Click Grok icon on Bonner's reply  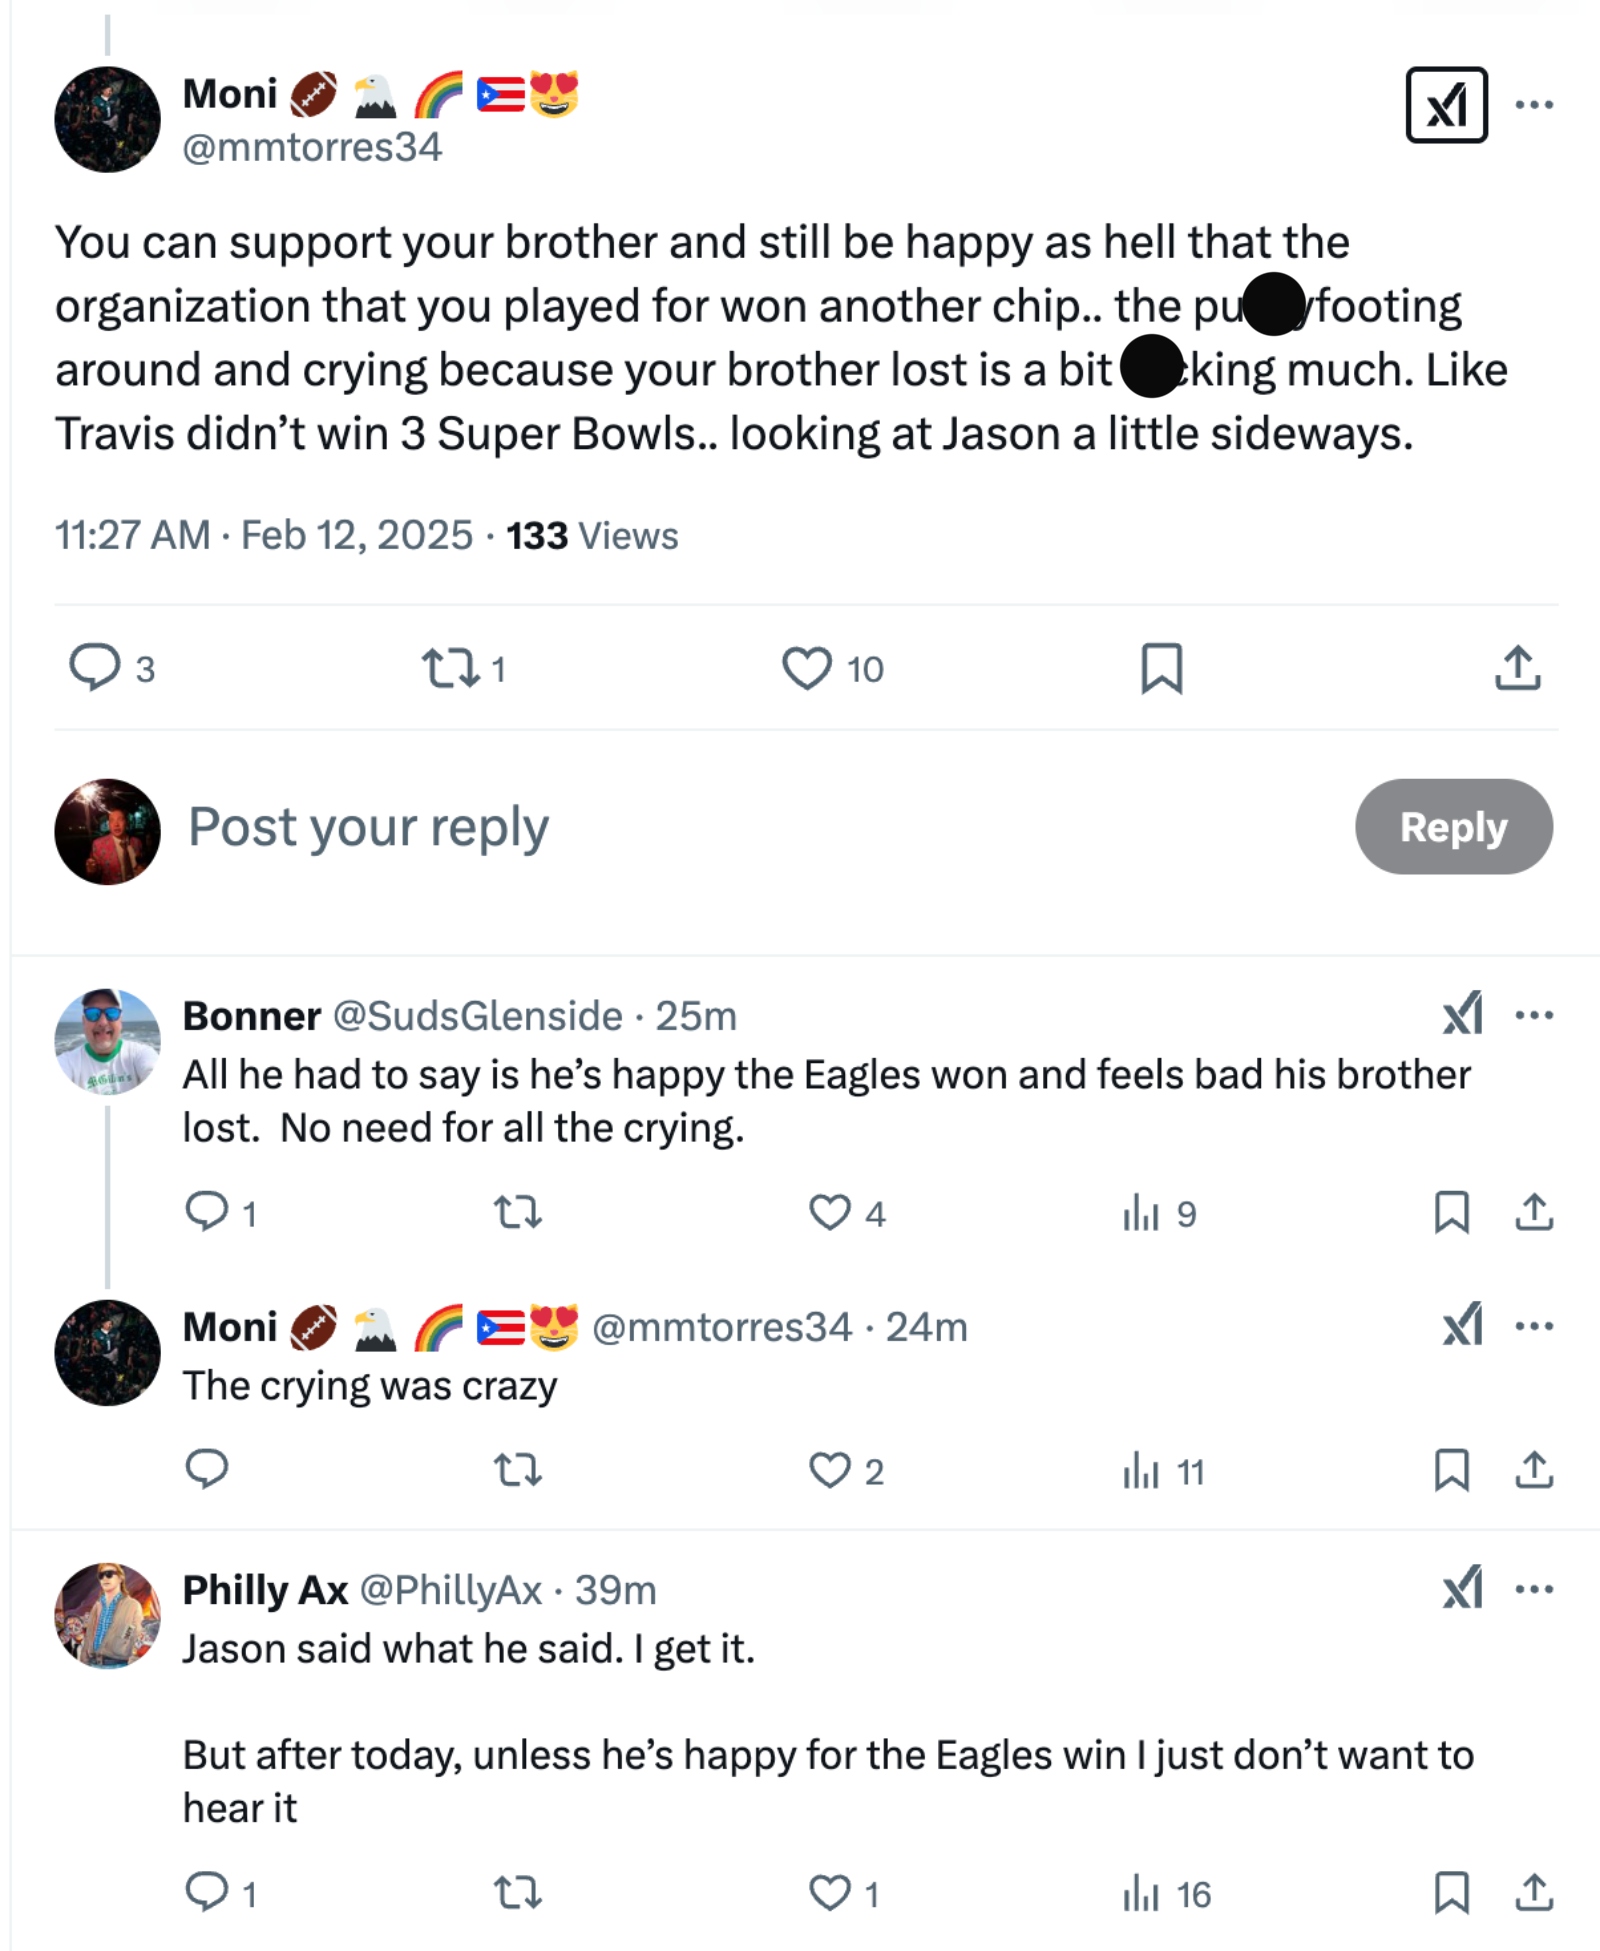pos(1463,1016)
